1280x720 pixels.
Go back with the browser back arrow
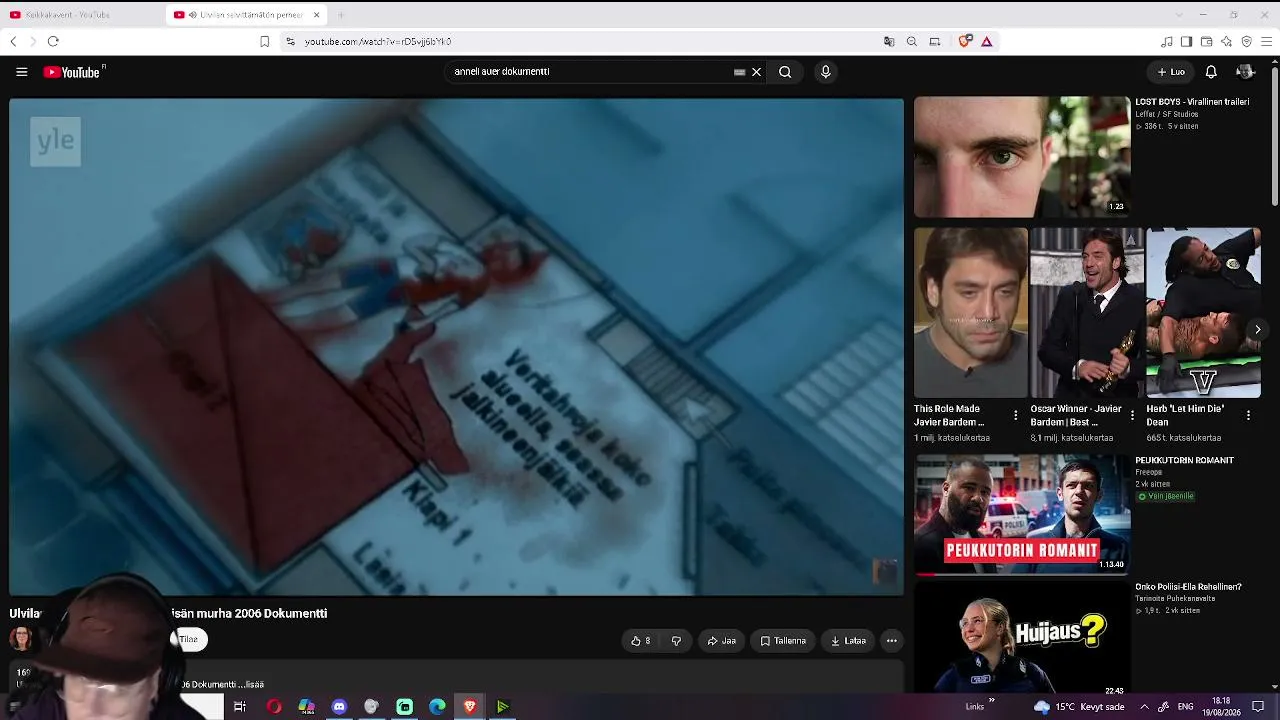pyautogui.click(x=13, y=41)
